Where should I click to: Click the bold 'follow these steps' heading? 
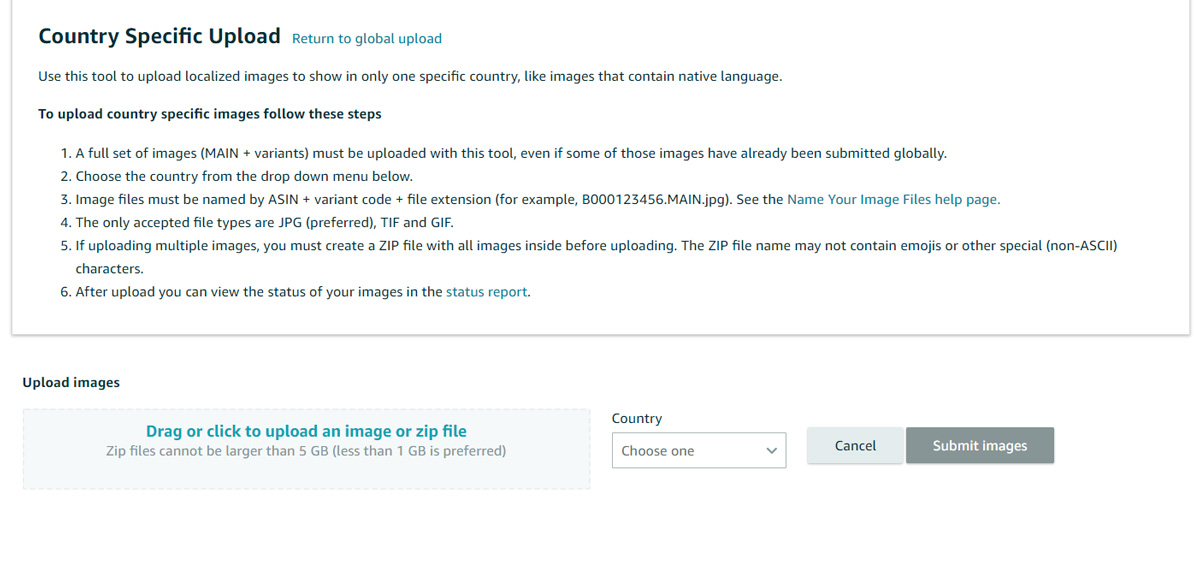coord(209,114)
